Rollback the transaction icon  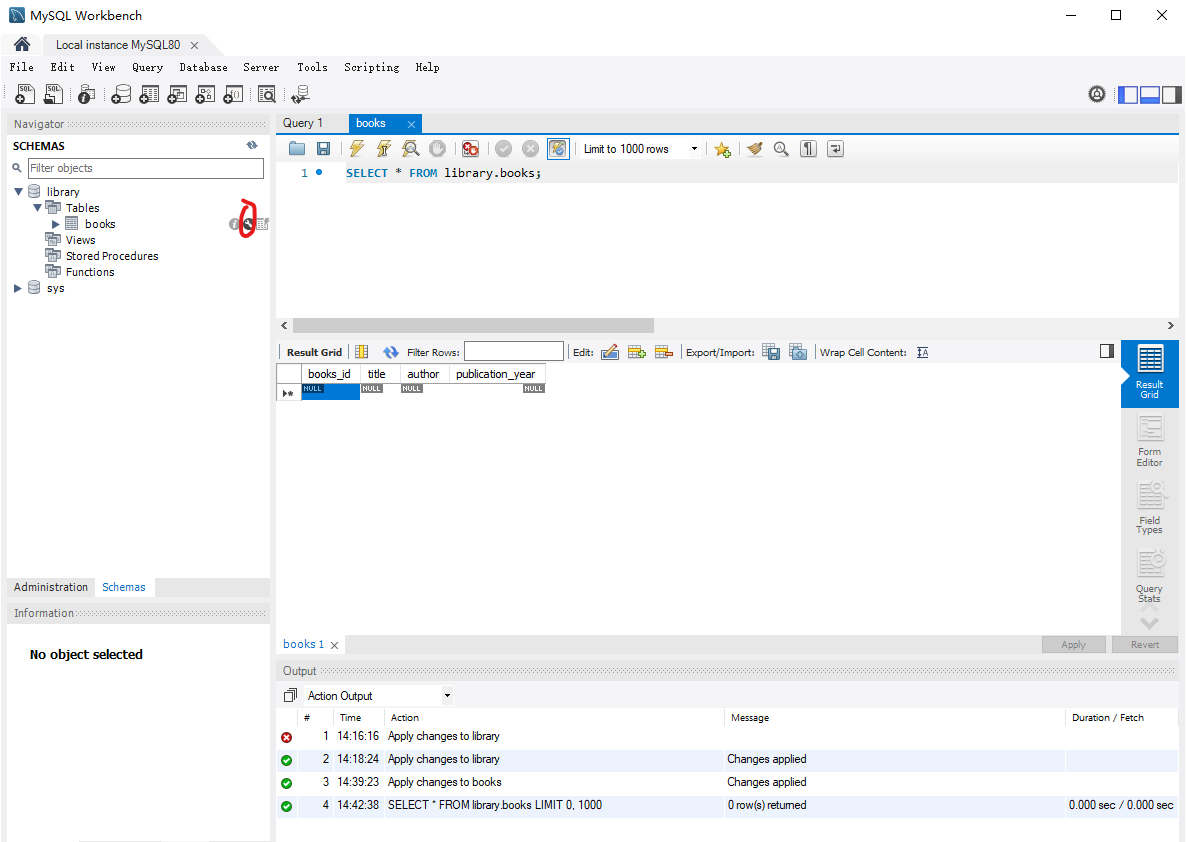(530, 149)
